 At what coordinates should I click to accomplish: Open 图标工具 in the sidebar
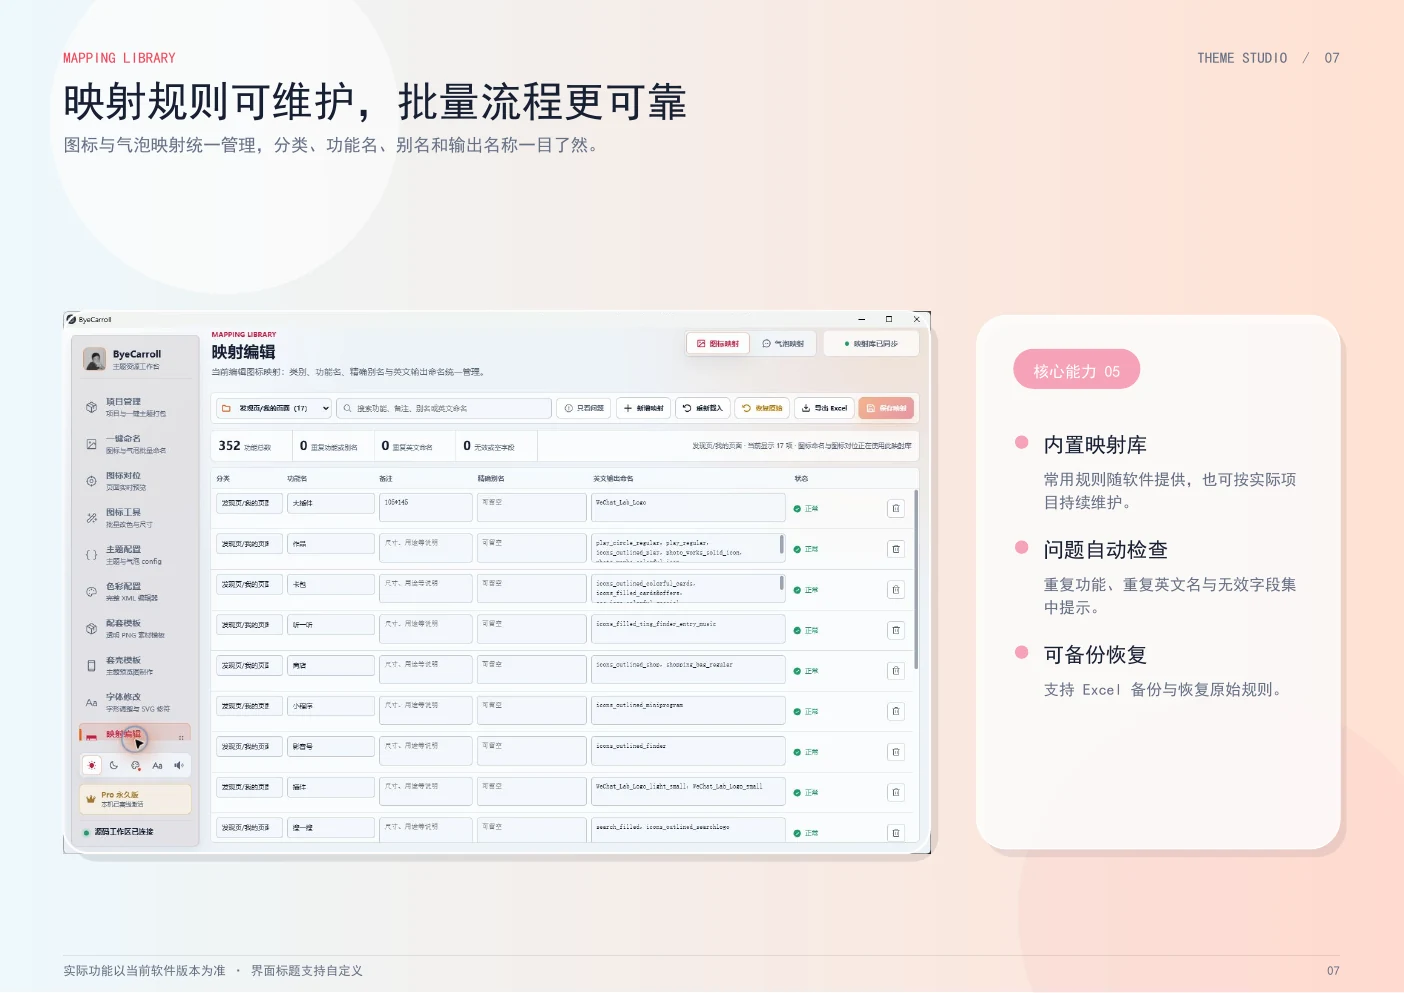[x=135, y=518]
